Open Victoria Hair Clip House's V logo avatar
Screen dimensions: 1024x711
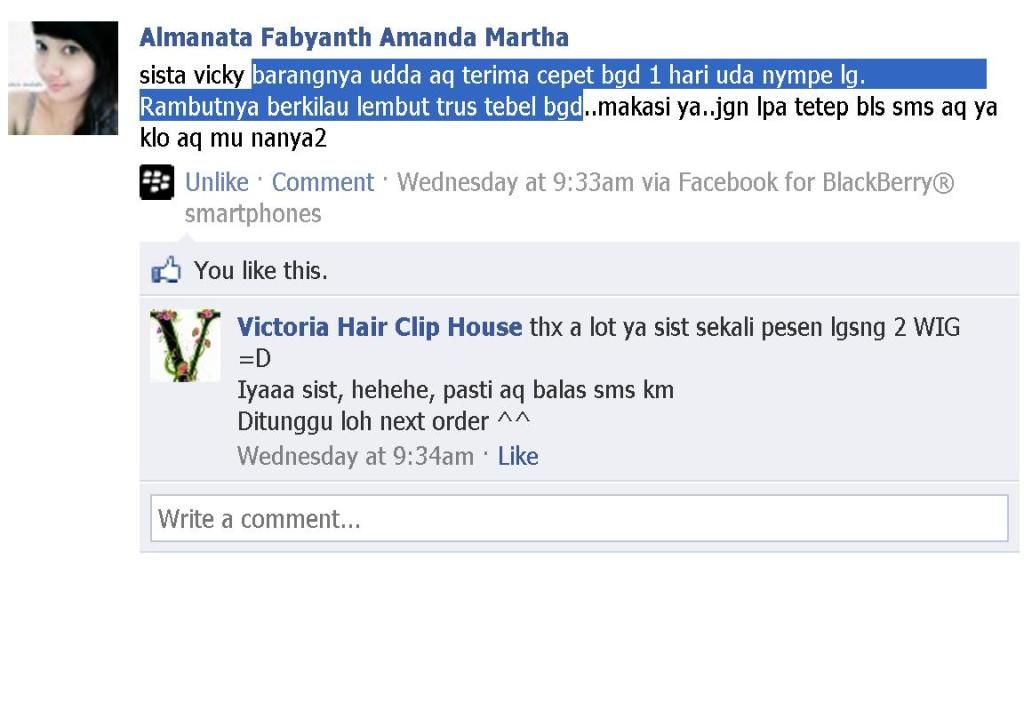[x=185, y=345]
